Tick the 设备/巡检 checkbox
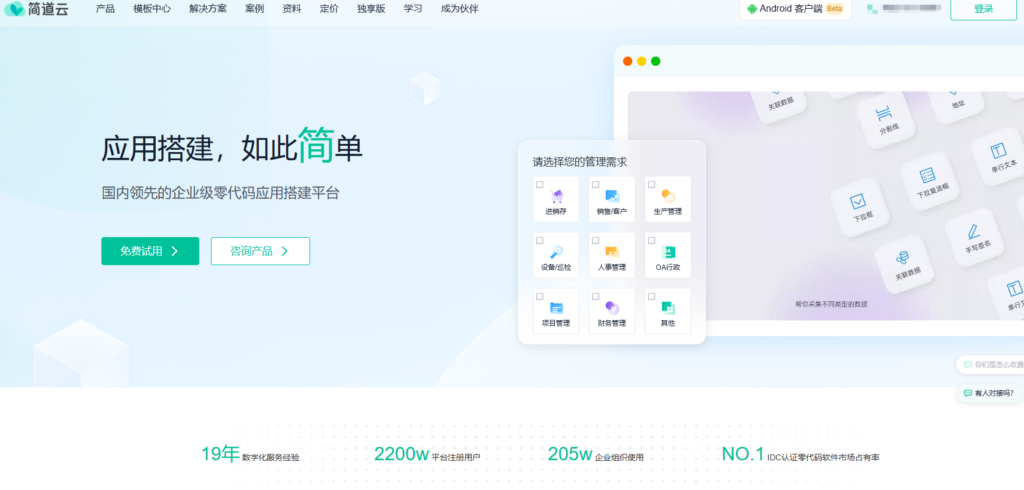The image size is (1024, 490). 539,240
